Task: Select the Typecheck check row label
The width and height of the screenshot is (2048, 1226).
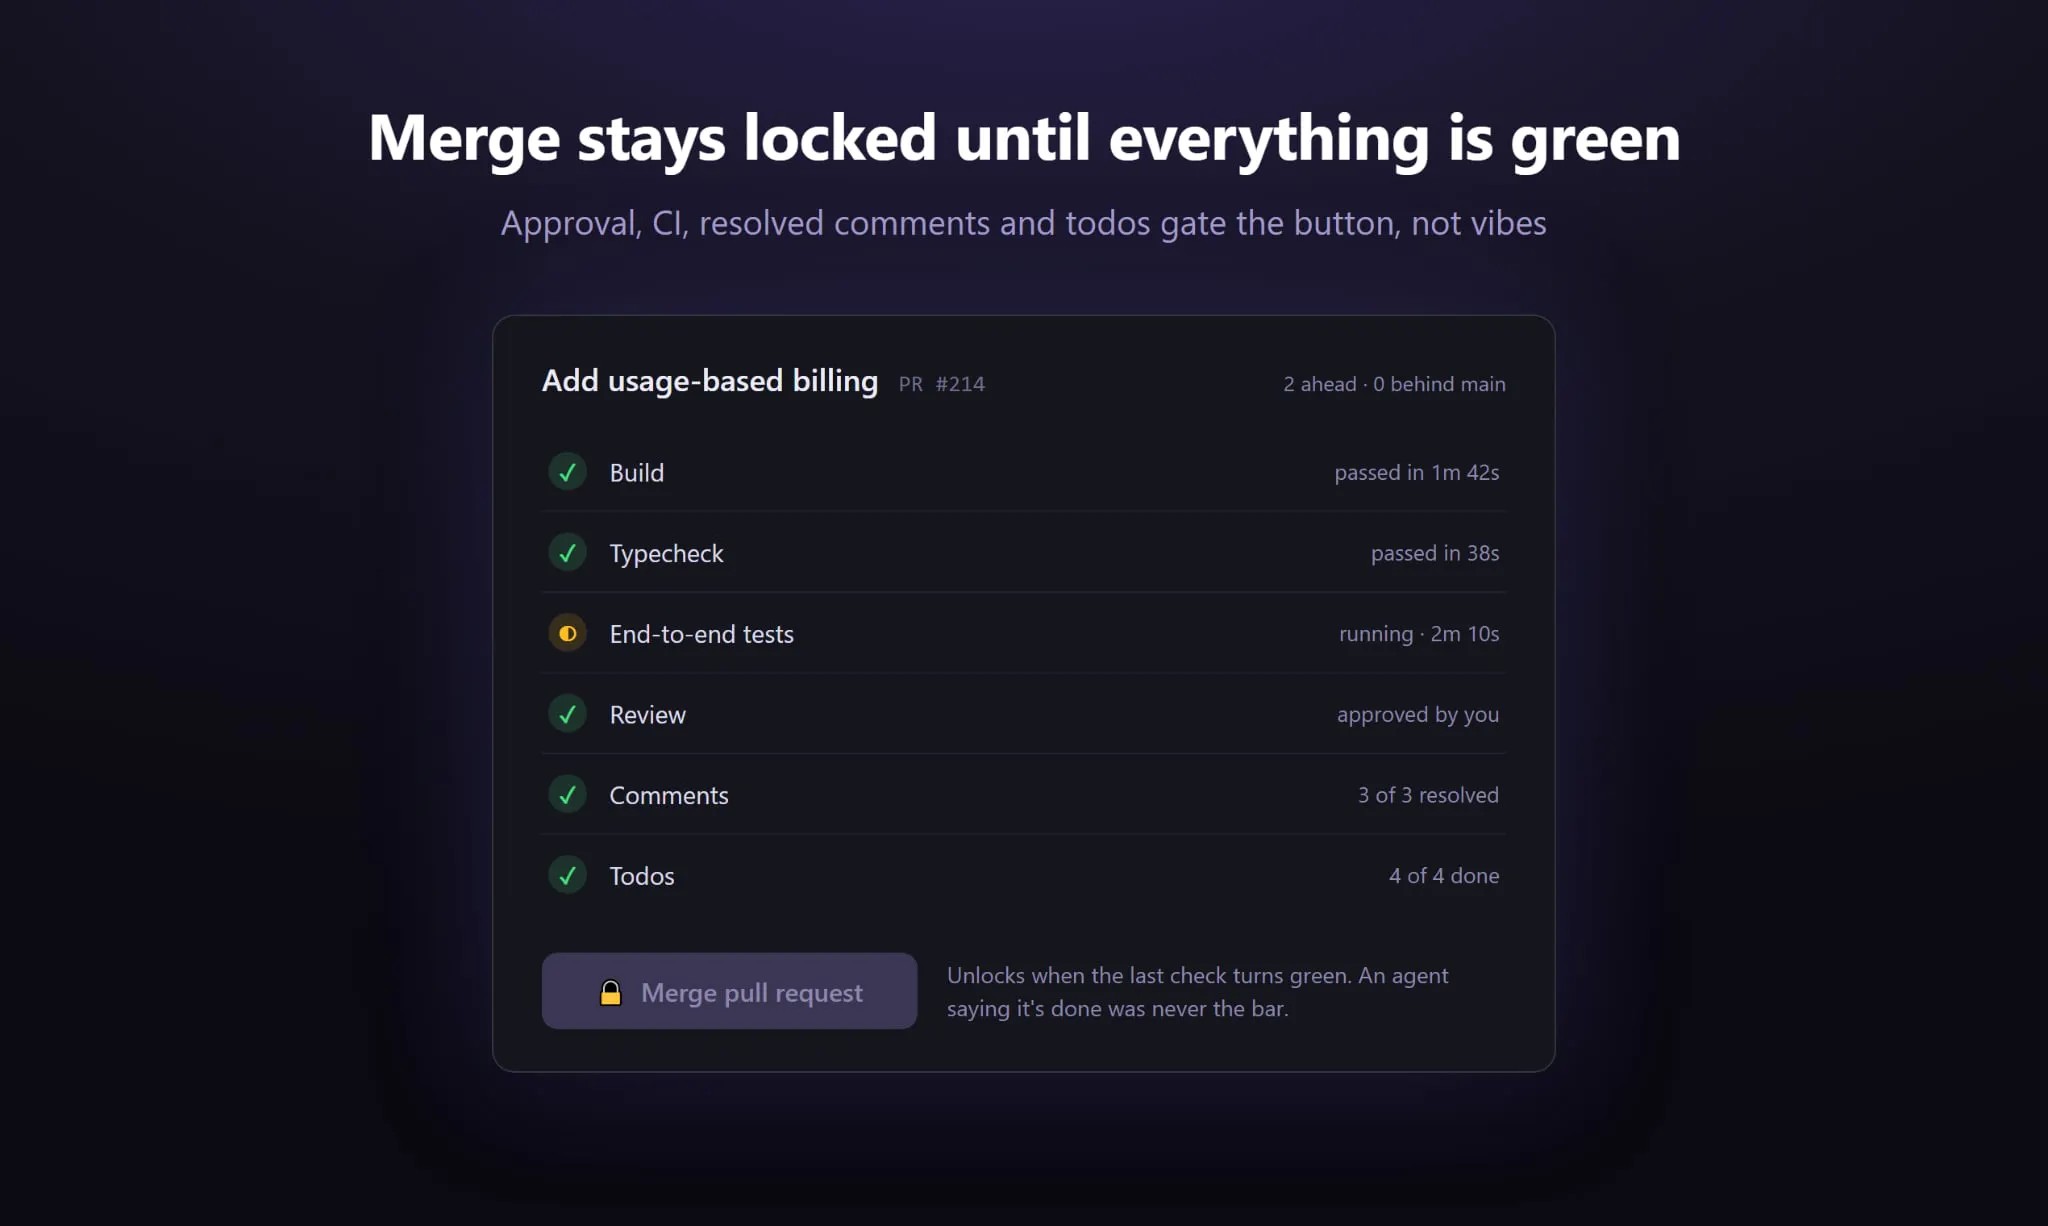Action: [x=666, y=554]
